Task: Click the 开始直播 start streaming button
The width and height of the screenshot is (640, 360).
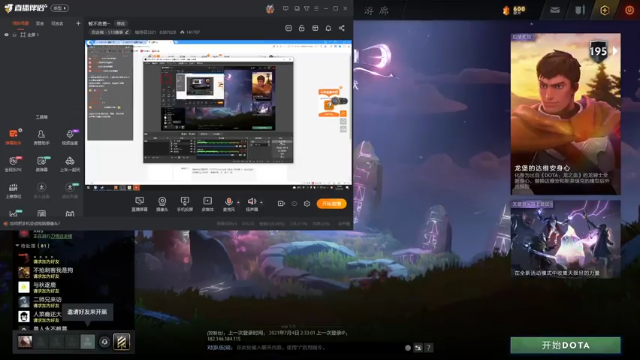Action: (x=331, y=203)
